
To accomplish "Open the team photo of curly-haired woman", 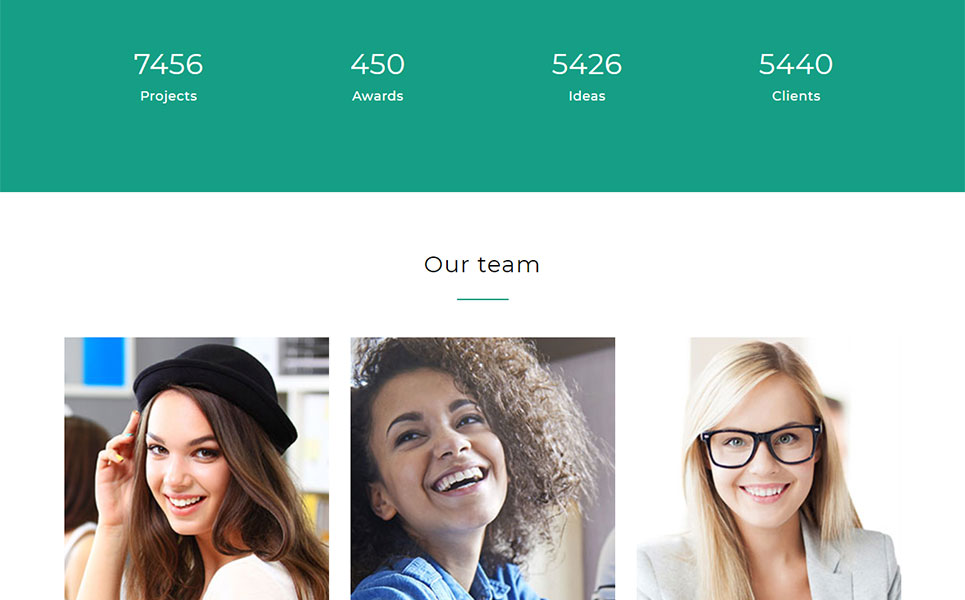I will 482,468.
